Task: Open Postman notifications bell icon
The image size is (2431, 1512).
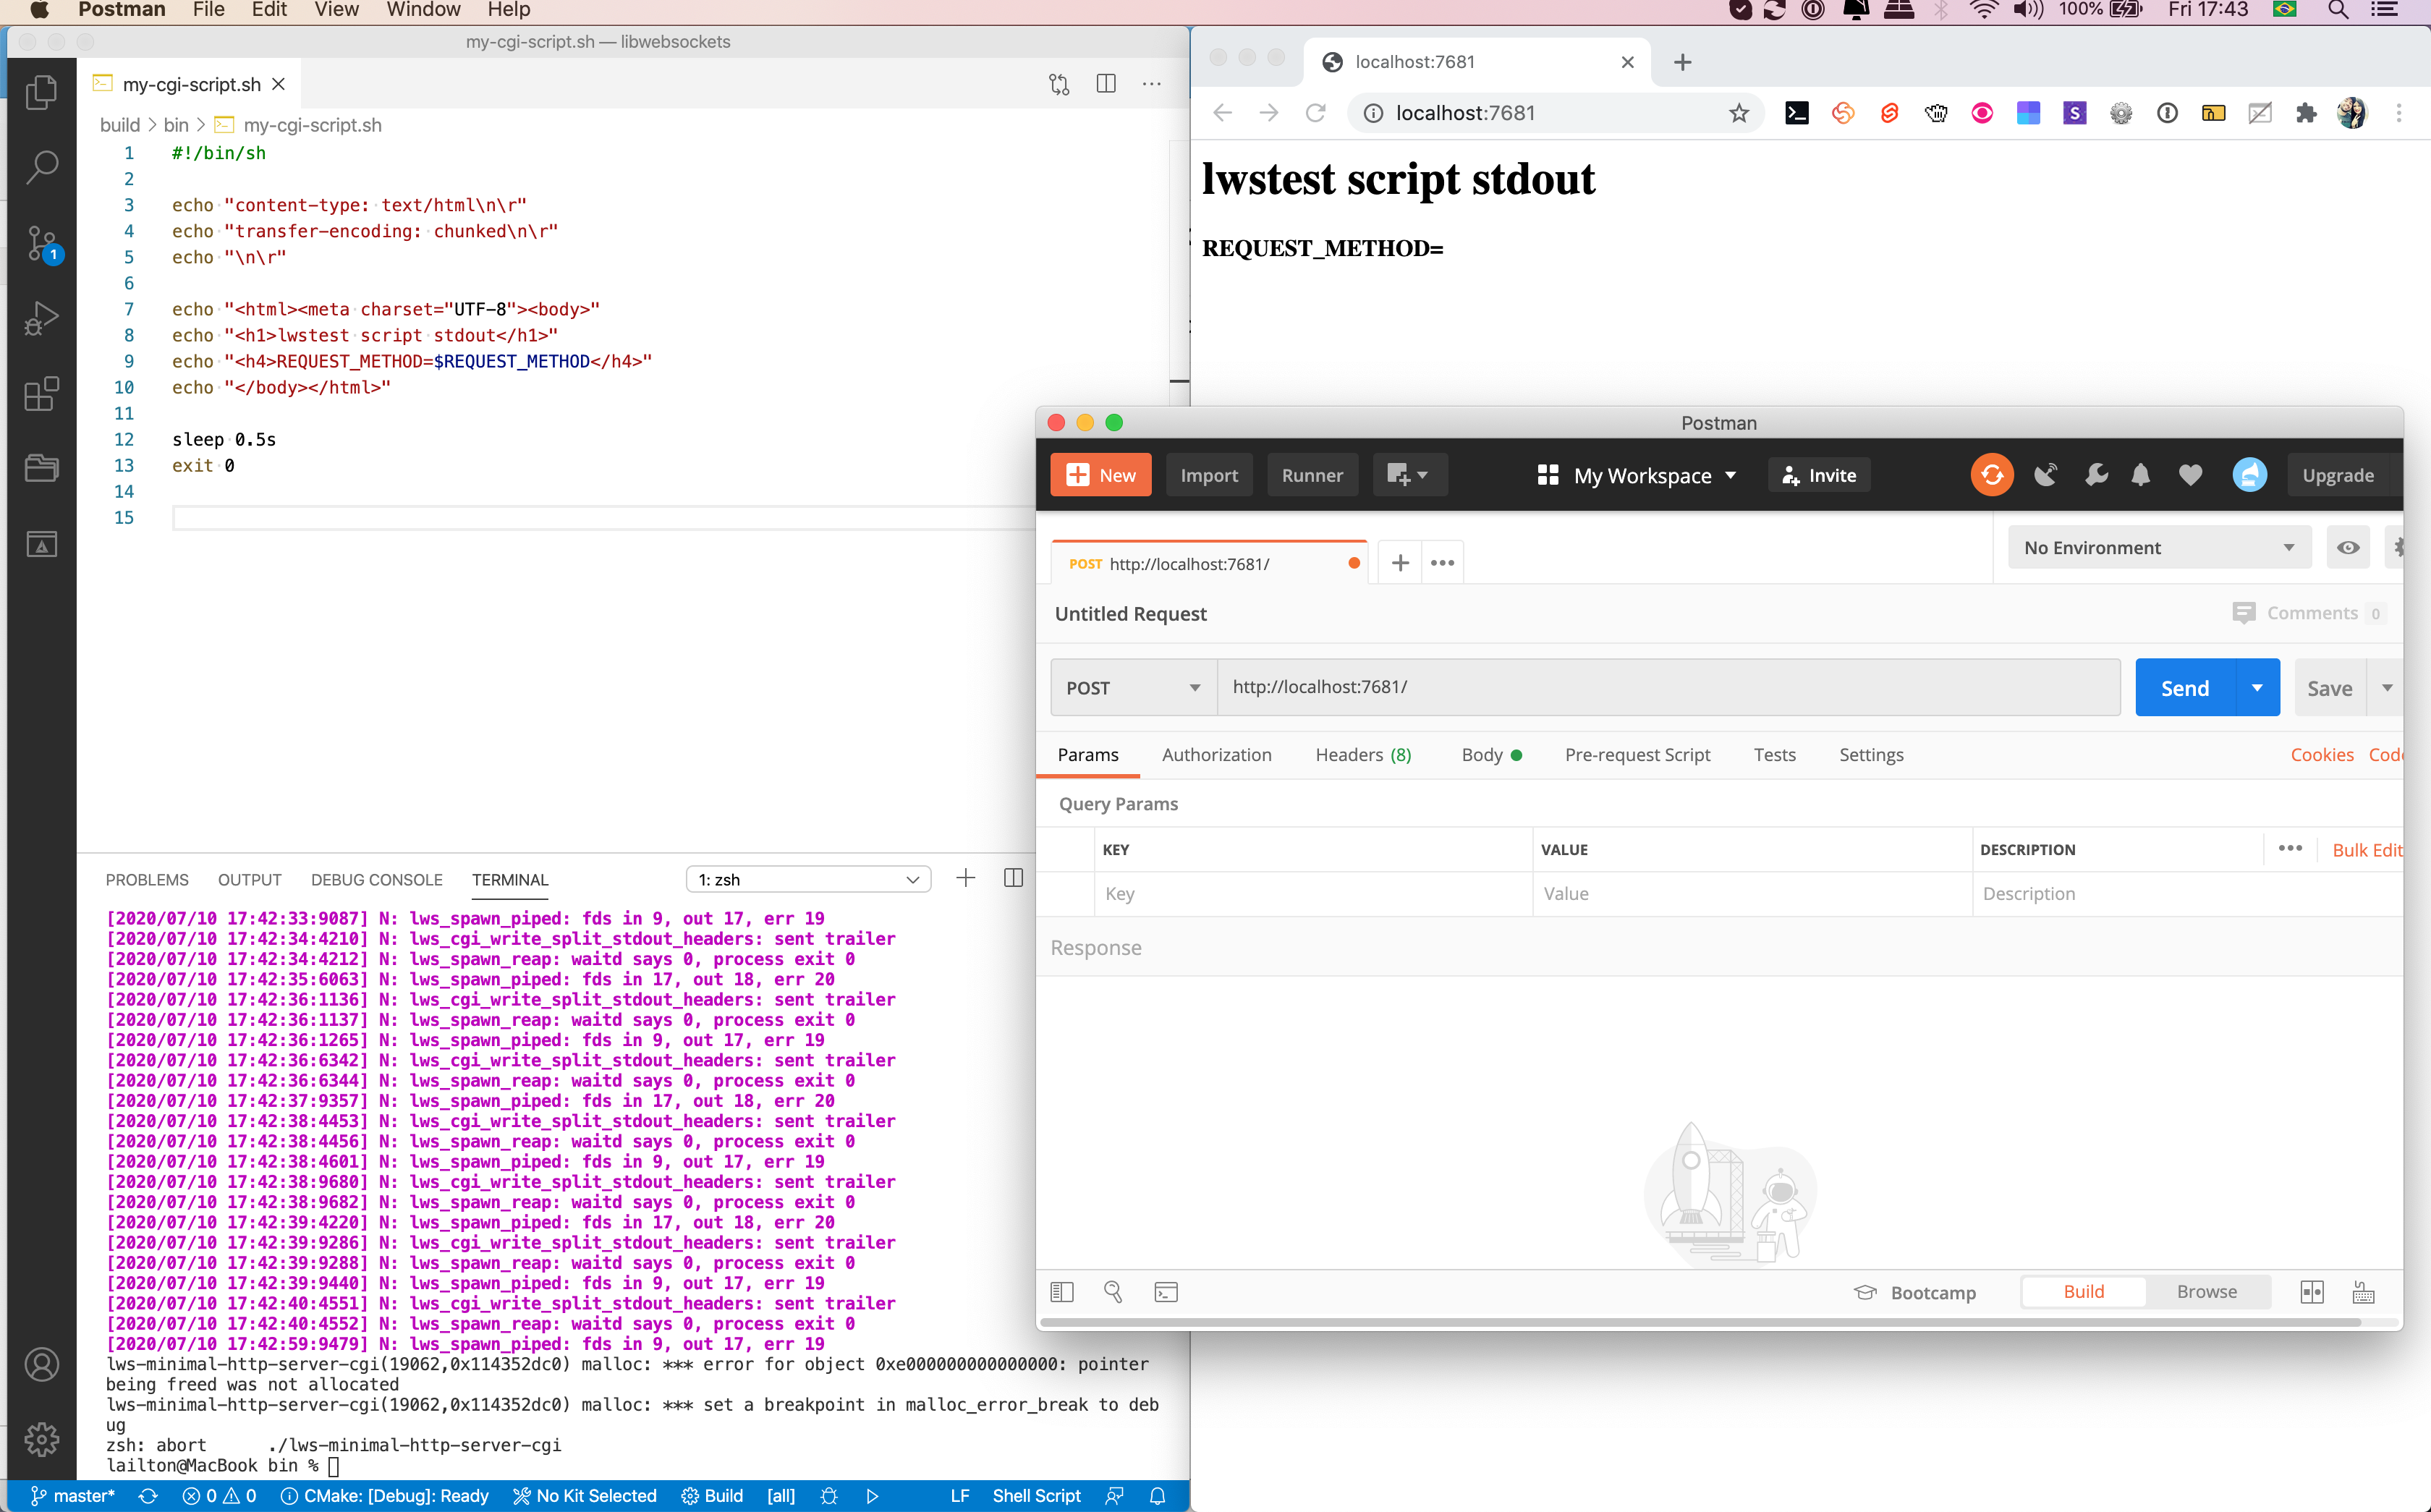Action: pos(2140,475)
